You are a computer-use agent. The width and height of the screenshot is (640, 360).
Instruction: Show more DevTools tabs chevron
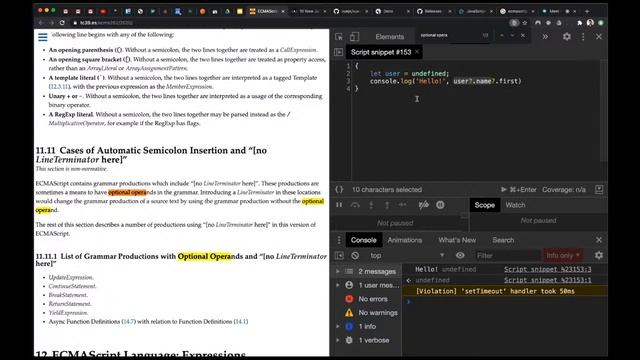click(545, 37)
